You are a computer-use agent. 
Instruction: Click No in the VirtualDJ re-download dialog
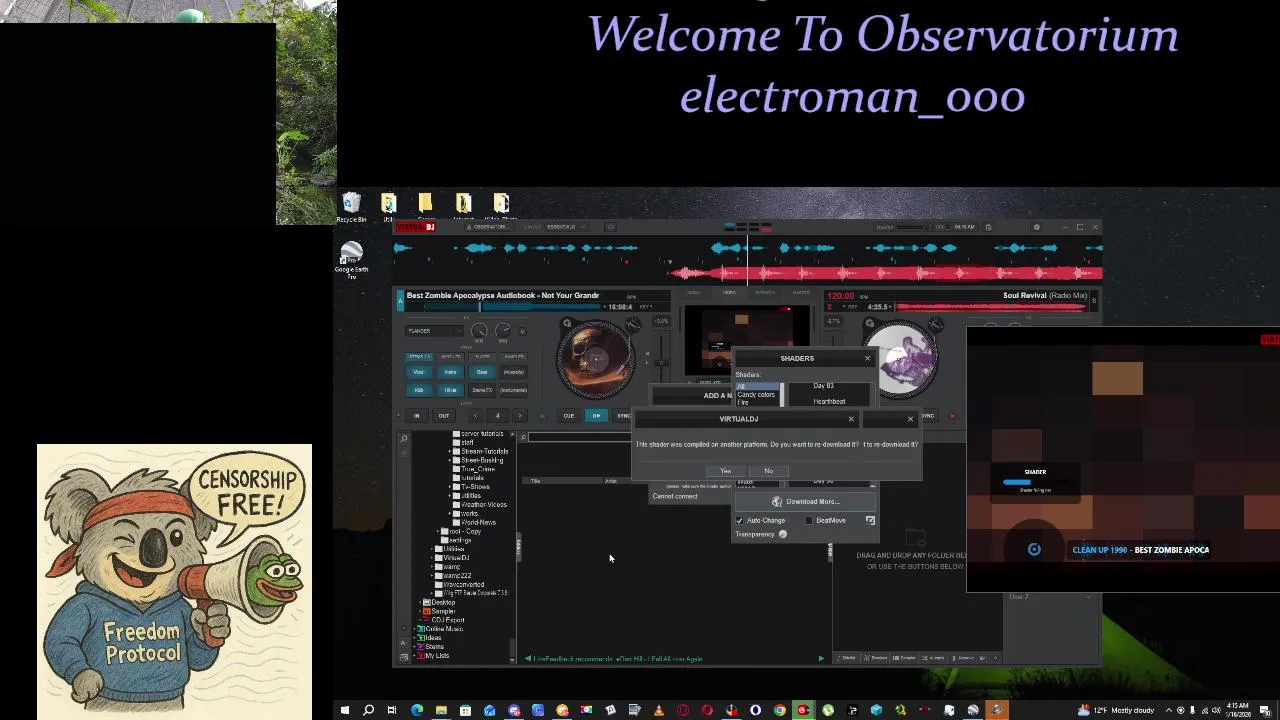(x=768, y=471)
